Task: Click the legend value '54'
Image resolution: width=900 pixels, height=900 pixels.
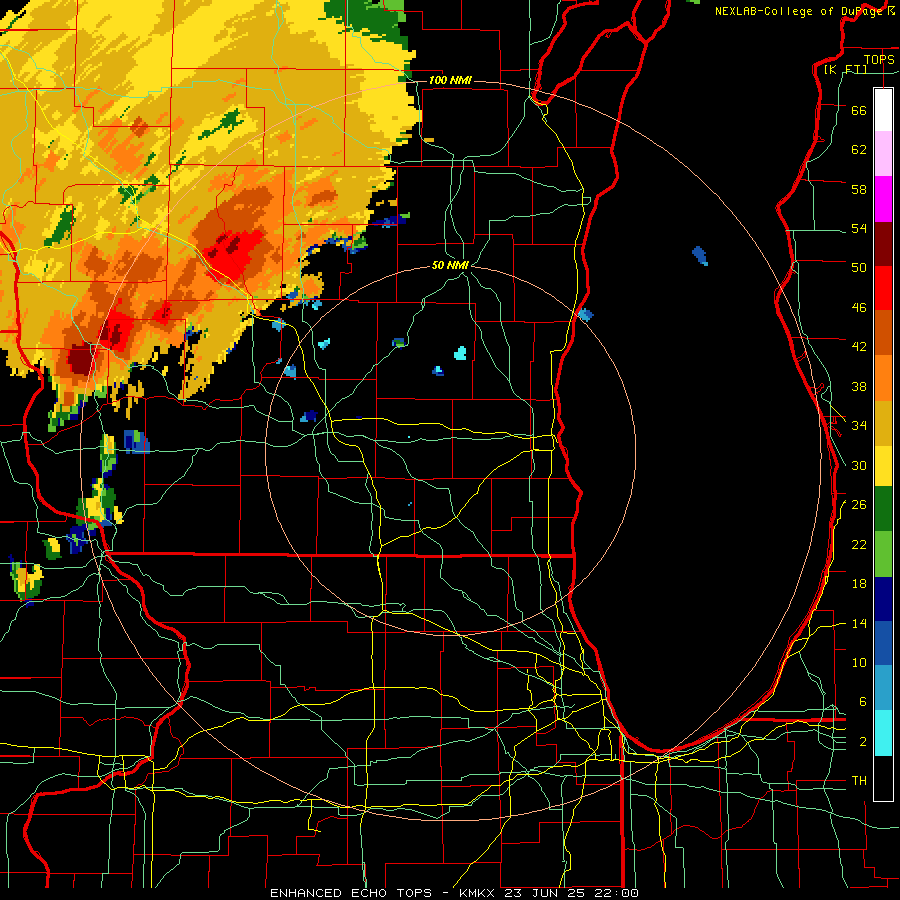Action: click(859, 228)
